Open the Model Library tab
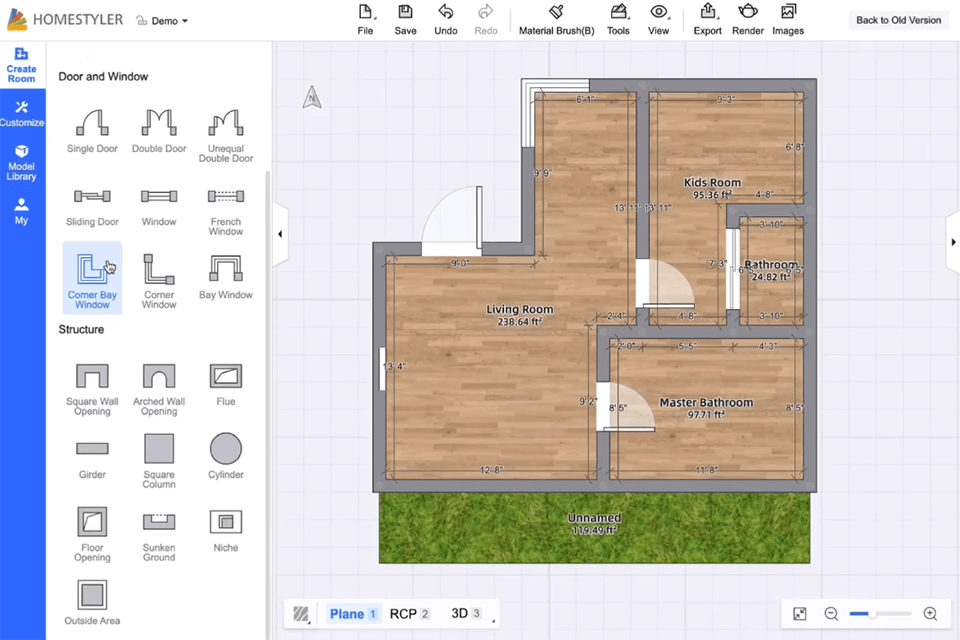The width and height of the screenshot is (960, 640). 21,163
